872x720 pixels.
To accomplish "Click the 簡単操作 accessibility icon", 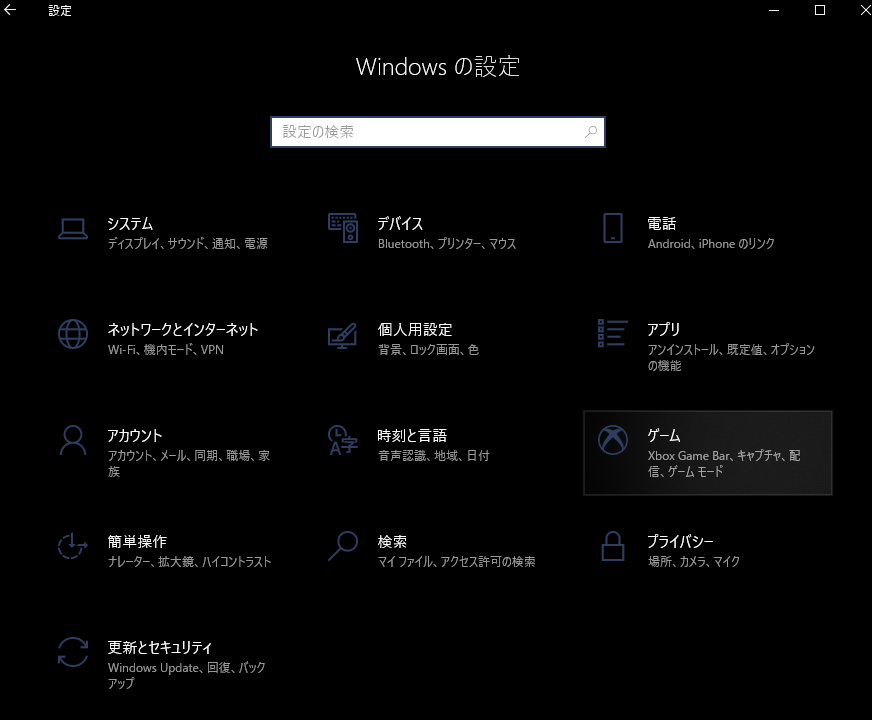I will [x=73, y=546].
